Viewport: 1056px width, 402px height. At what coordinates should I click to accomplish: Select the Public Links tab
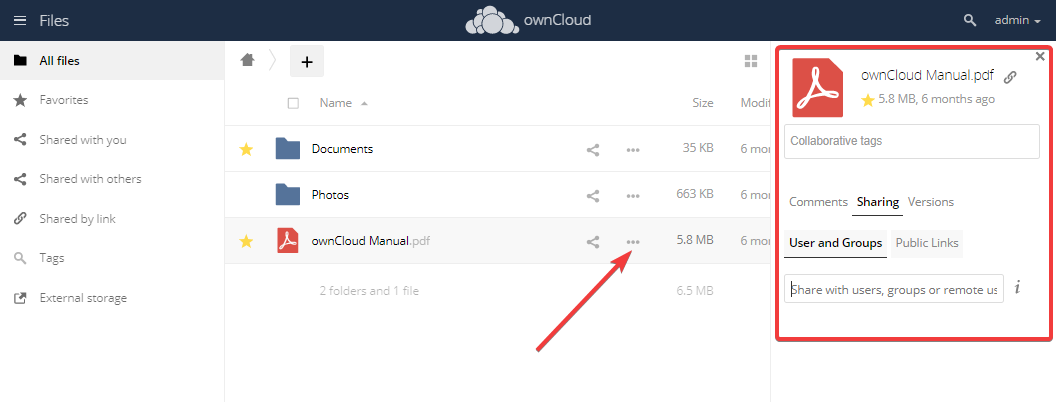click(926, 243)
